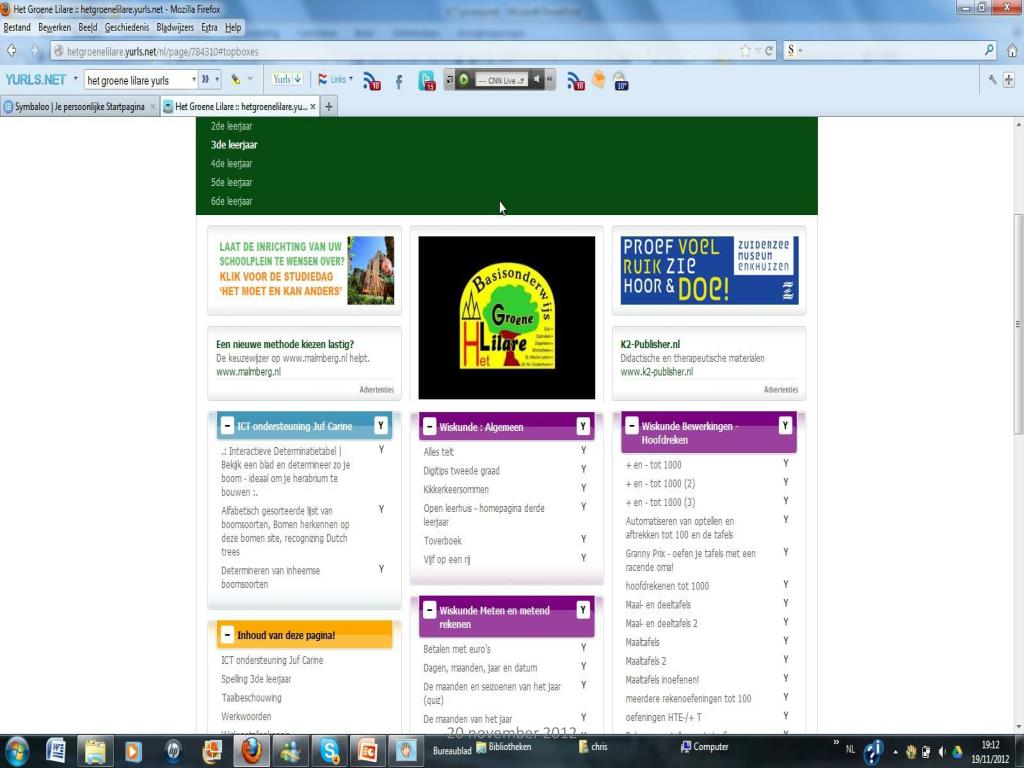Open the Twitter toolbar icon with badge

[426, 80]
